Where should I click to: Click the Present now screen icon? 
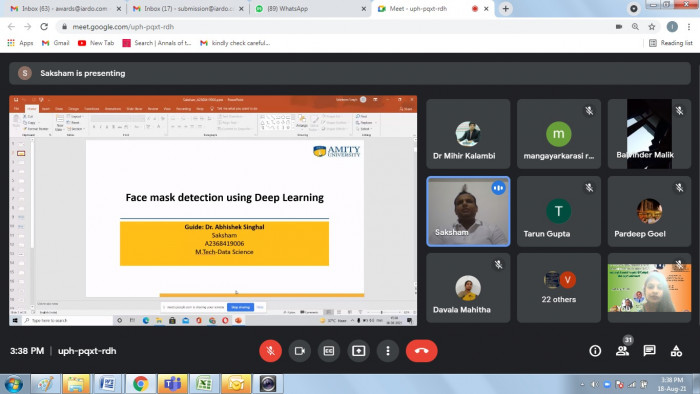358,351
